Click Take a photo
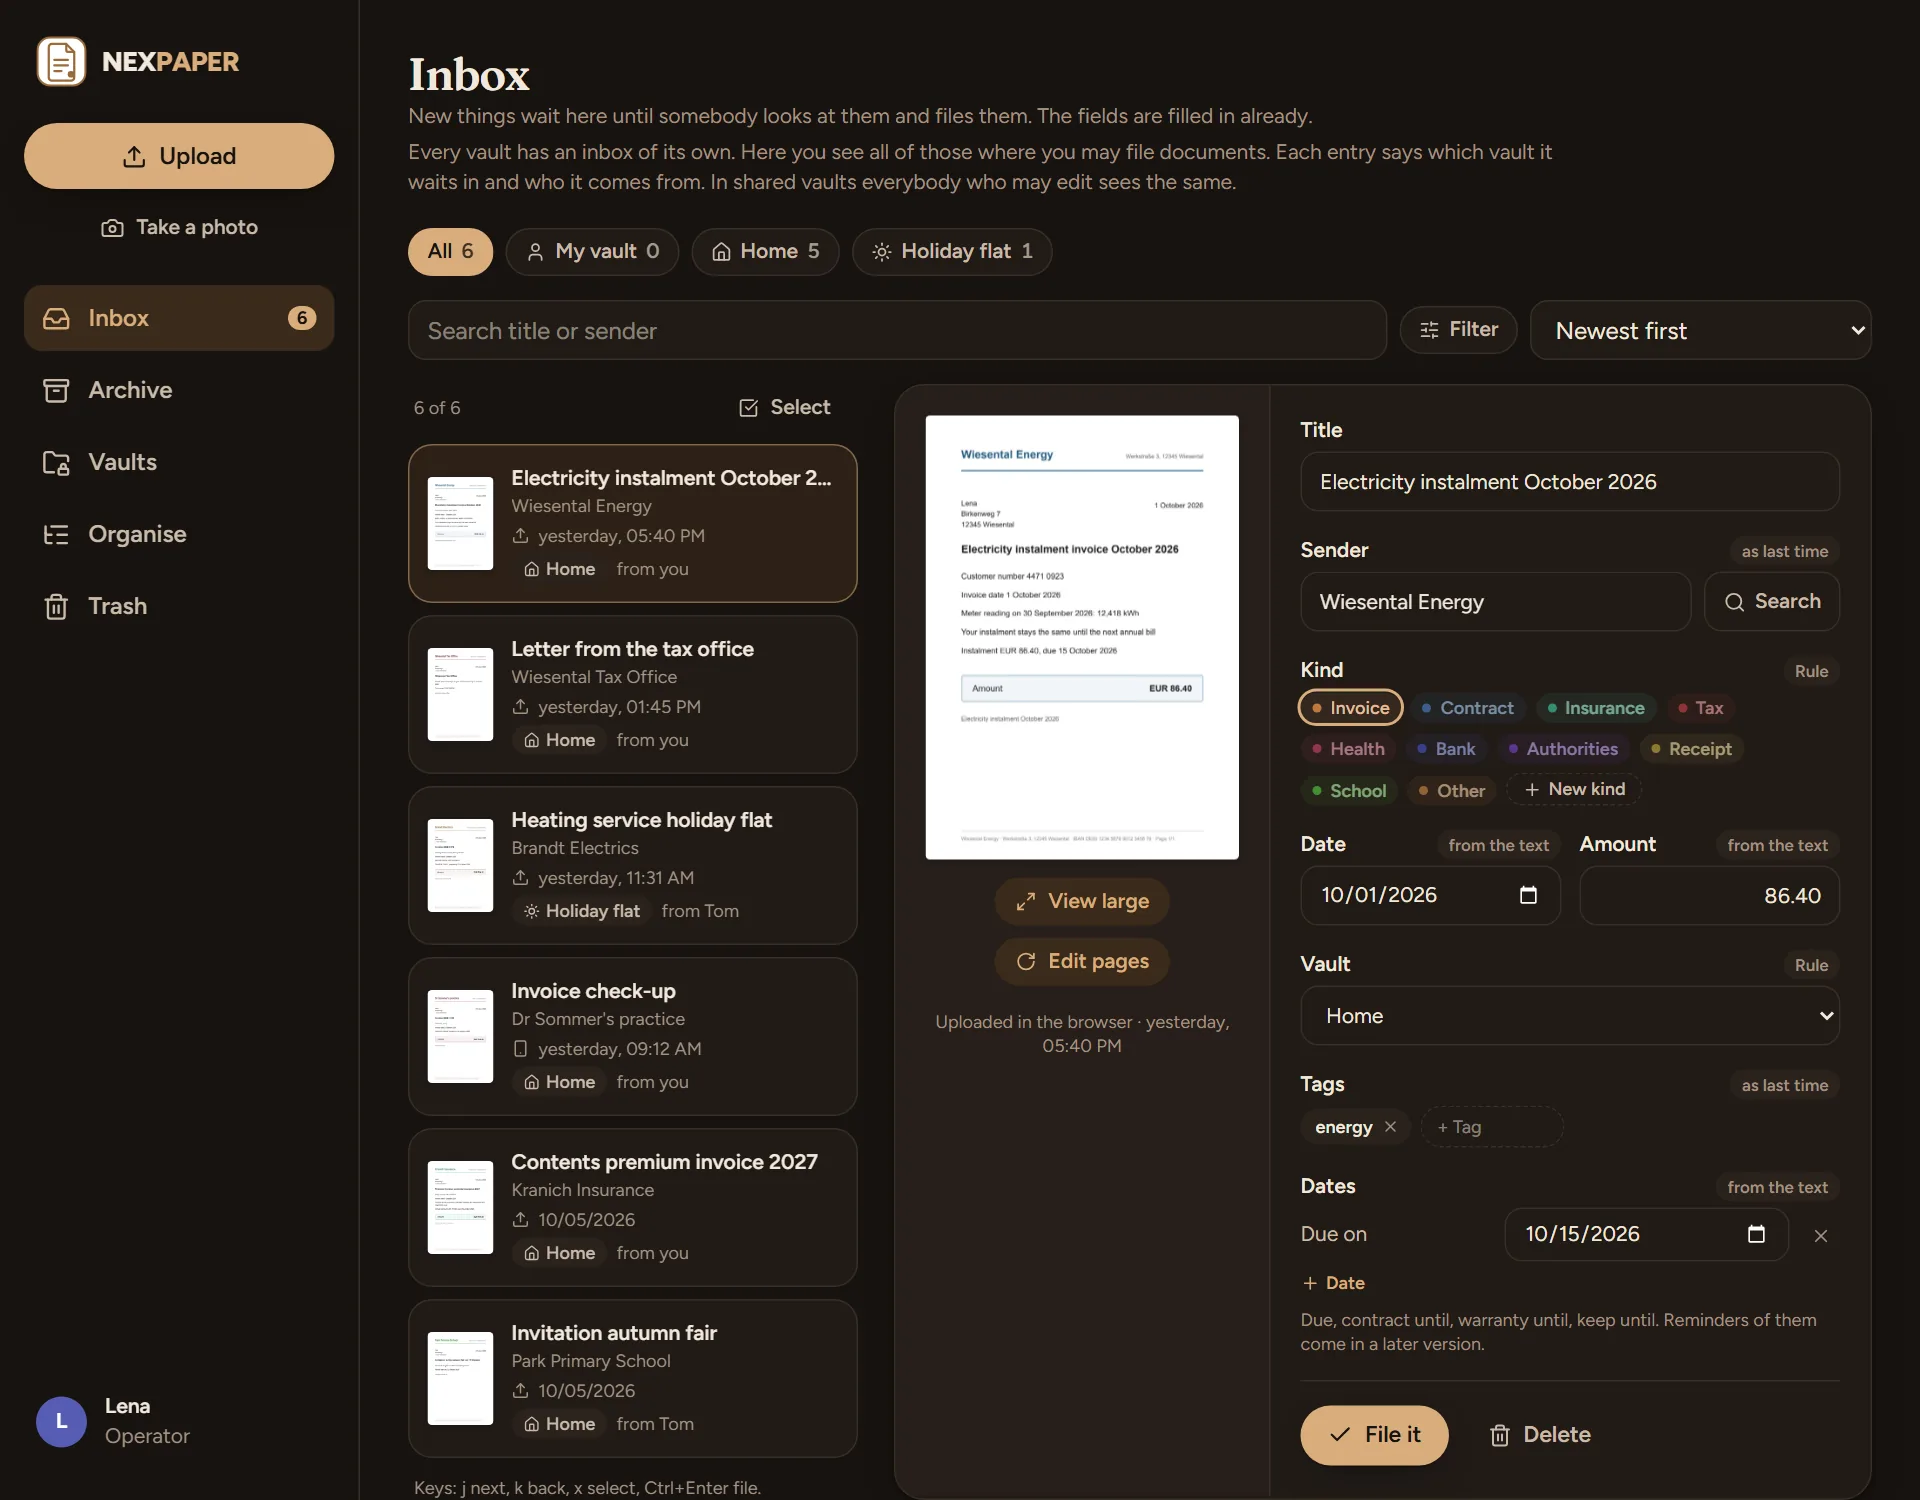 [179, 227]
